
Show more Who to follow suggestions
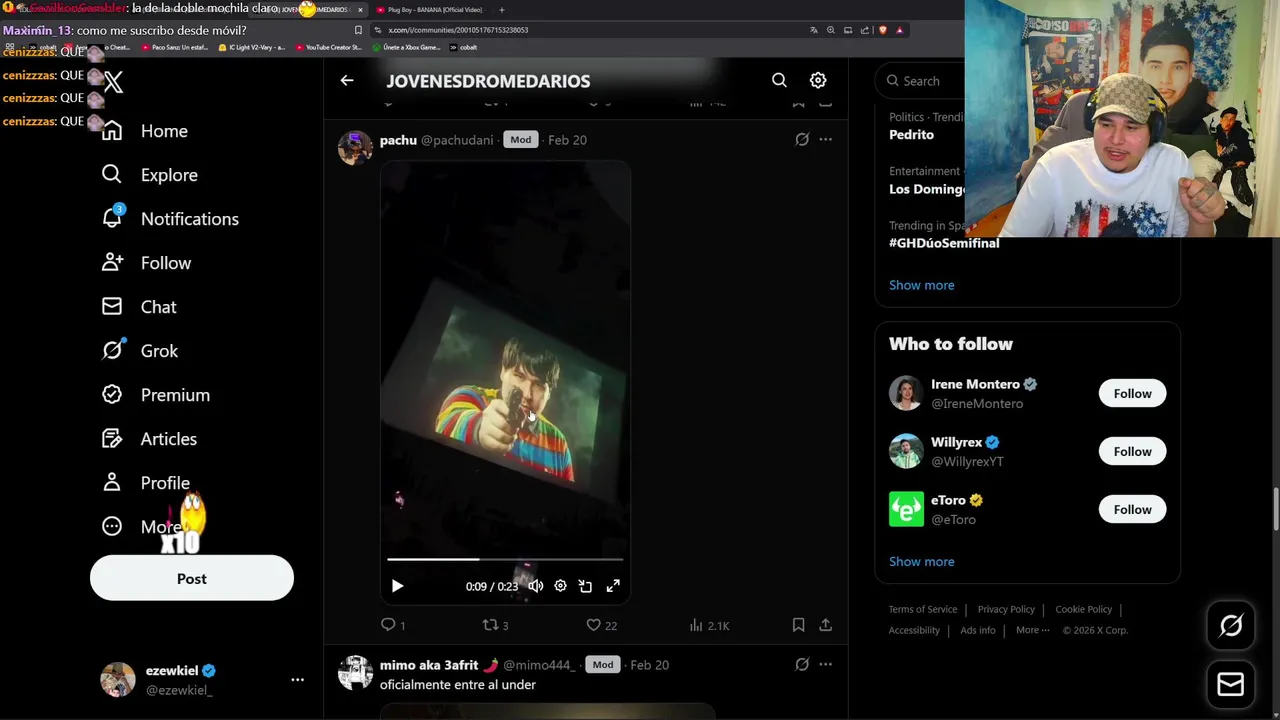pyautogui.click(x=922, y=561)
